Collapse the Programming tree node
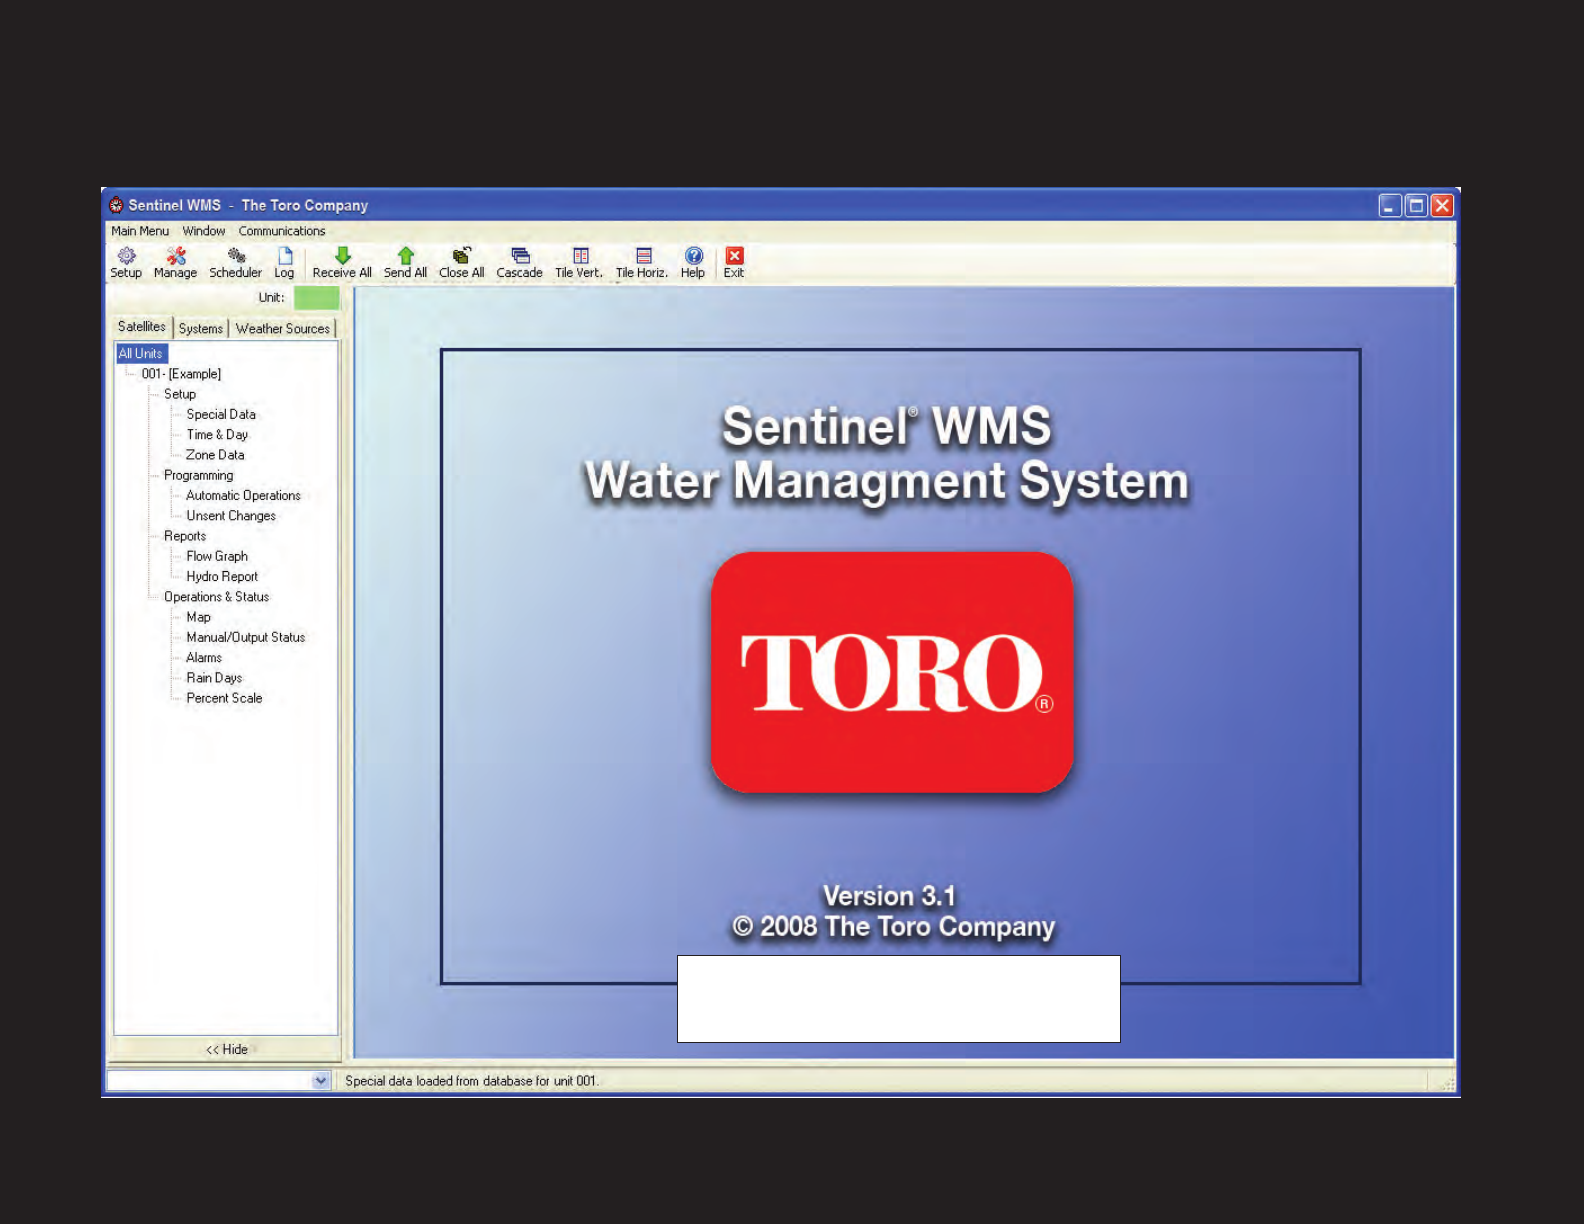 (x=198, y=475)
